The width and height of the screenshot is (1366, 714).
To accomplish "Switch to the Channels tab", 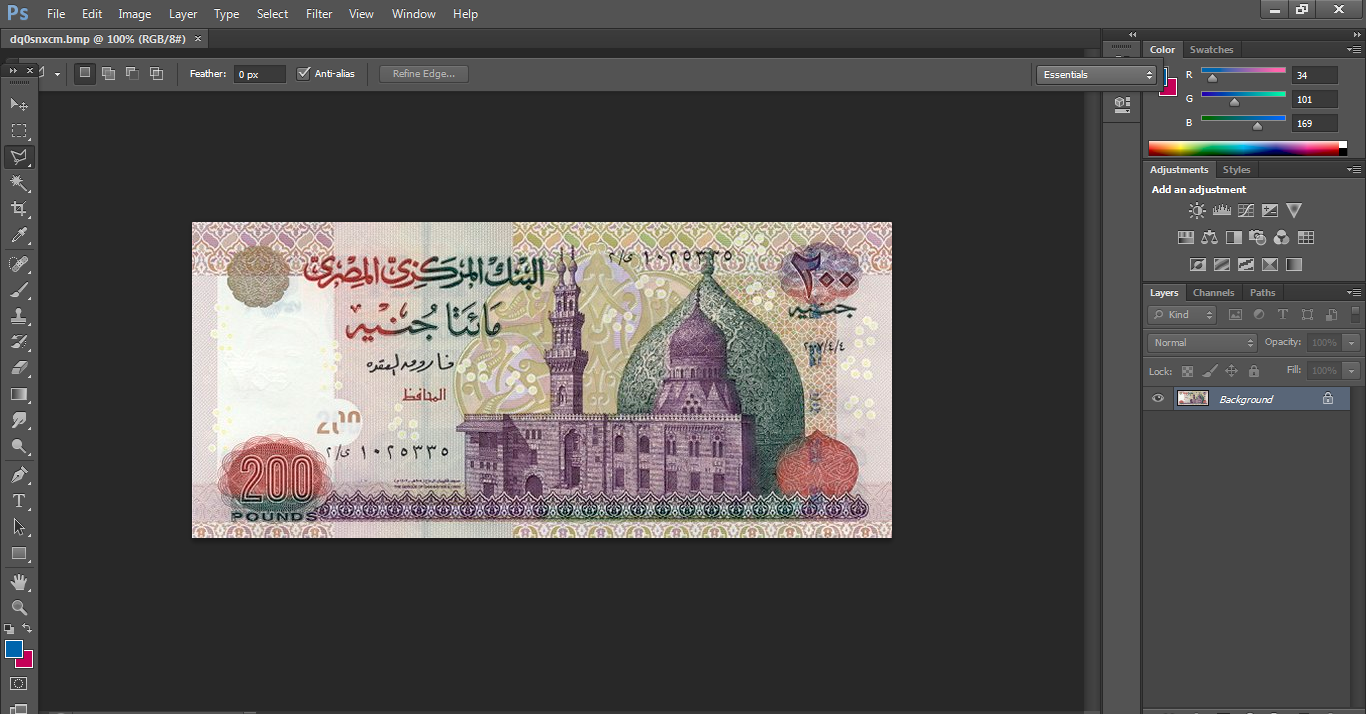I will pos(1213,292).
